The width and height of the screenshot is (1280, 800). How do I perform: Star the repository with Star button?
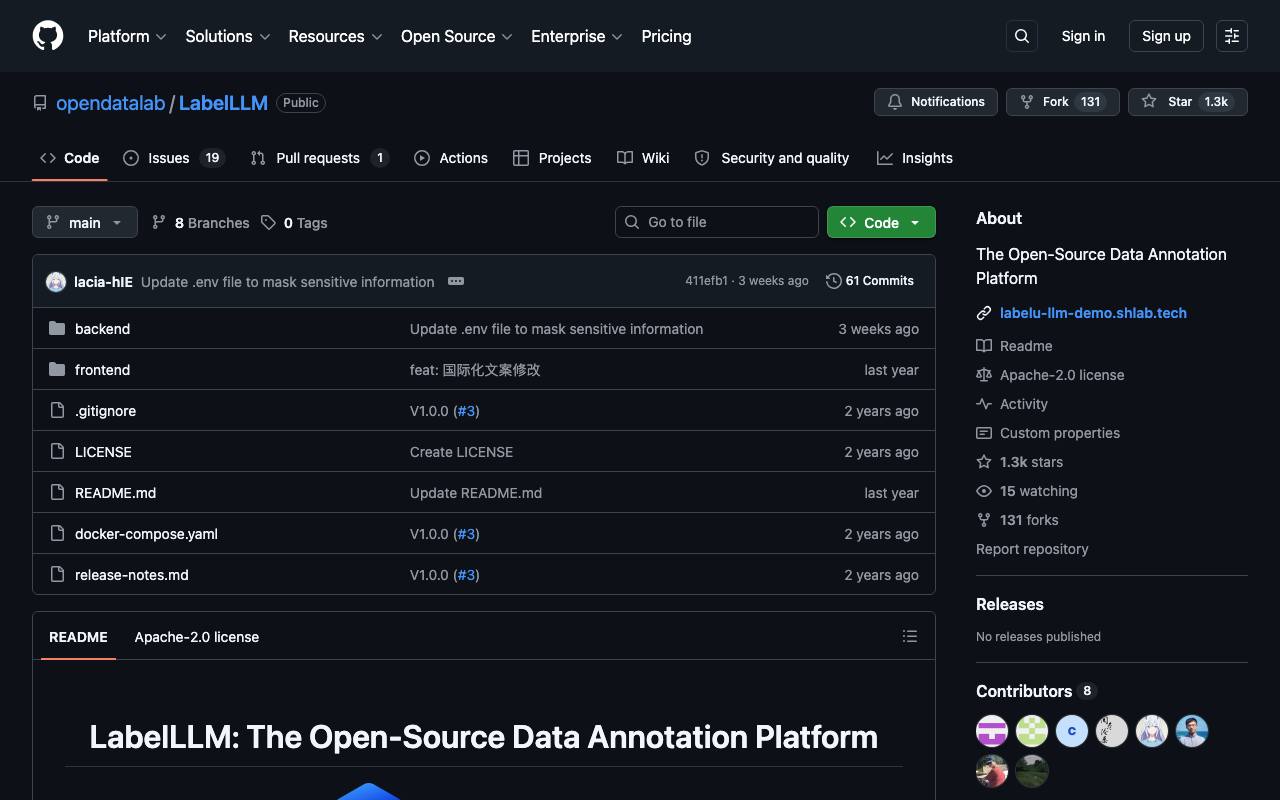click(1188, 102)
